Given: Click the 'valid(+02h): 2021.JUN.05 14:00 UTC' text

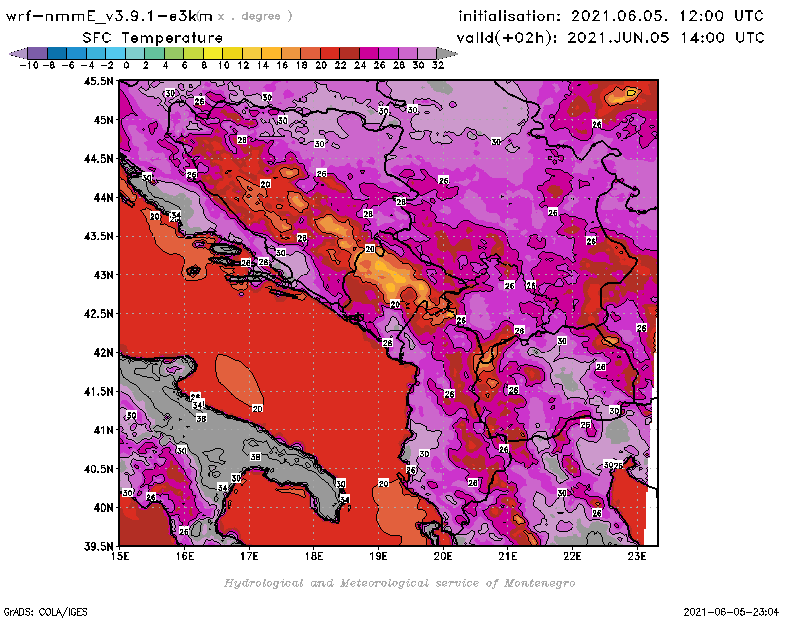Looking at the screenshot, I should (610, 38).
